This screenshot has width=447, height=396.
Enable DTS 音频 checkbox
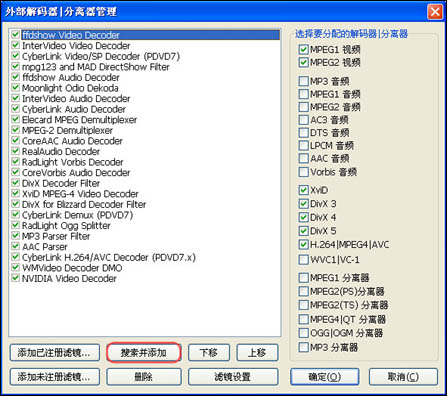click(x=303, y=133)
